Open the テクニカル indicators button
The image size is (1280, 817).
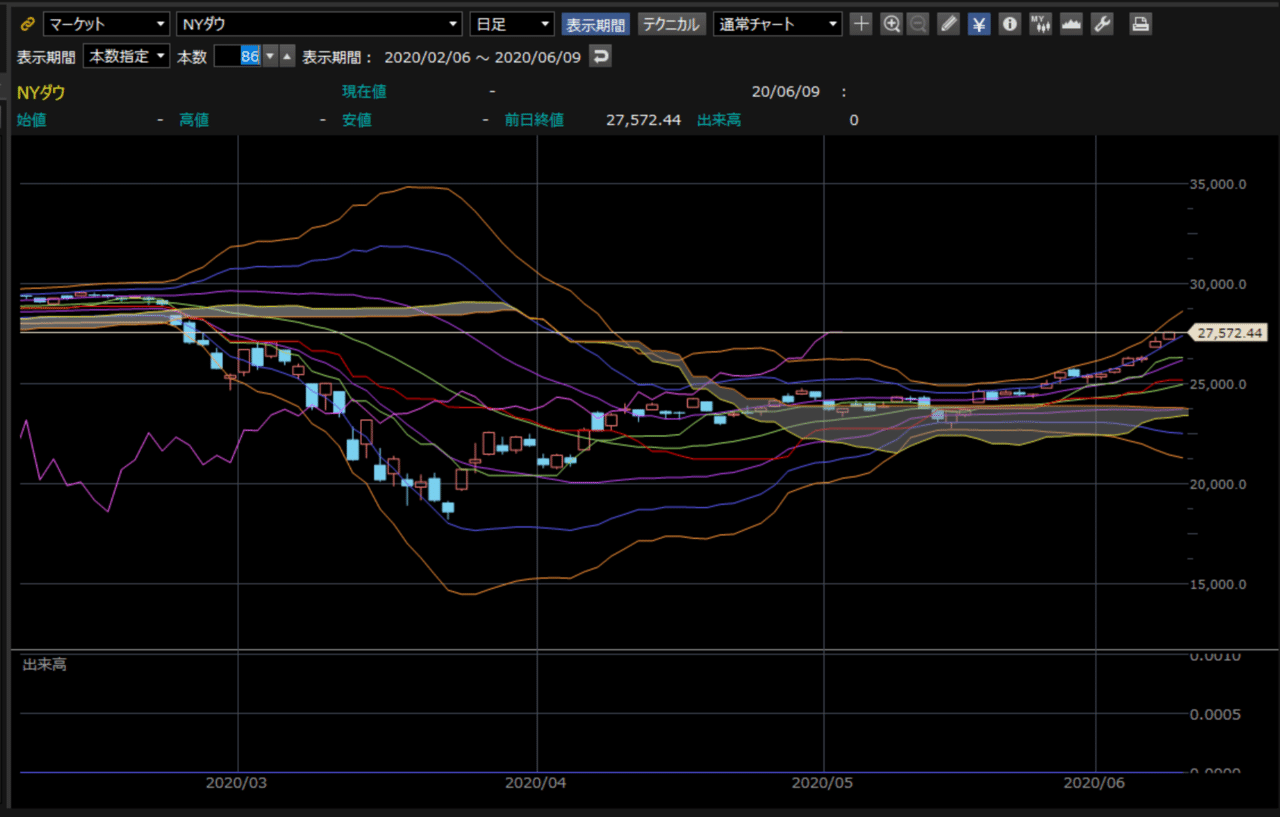(671, 24)
